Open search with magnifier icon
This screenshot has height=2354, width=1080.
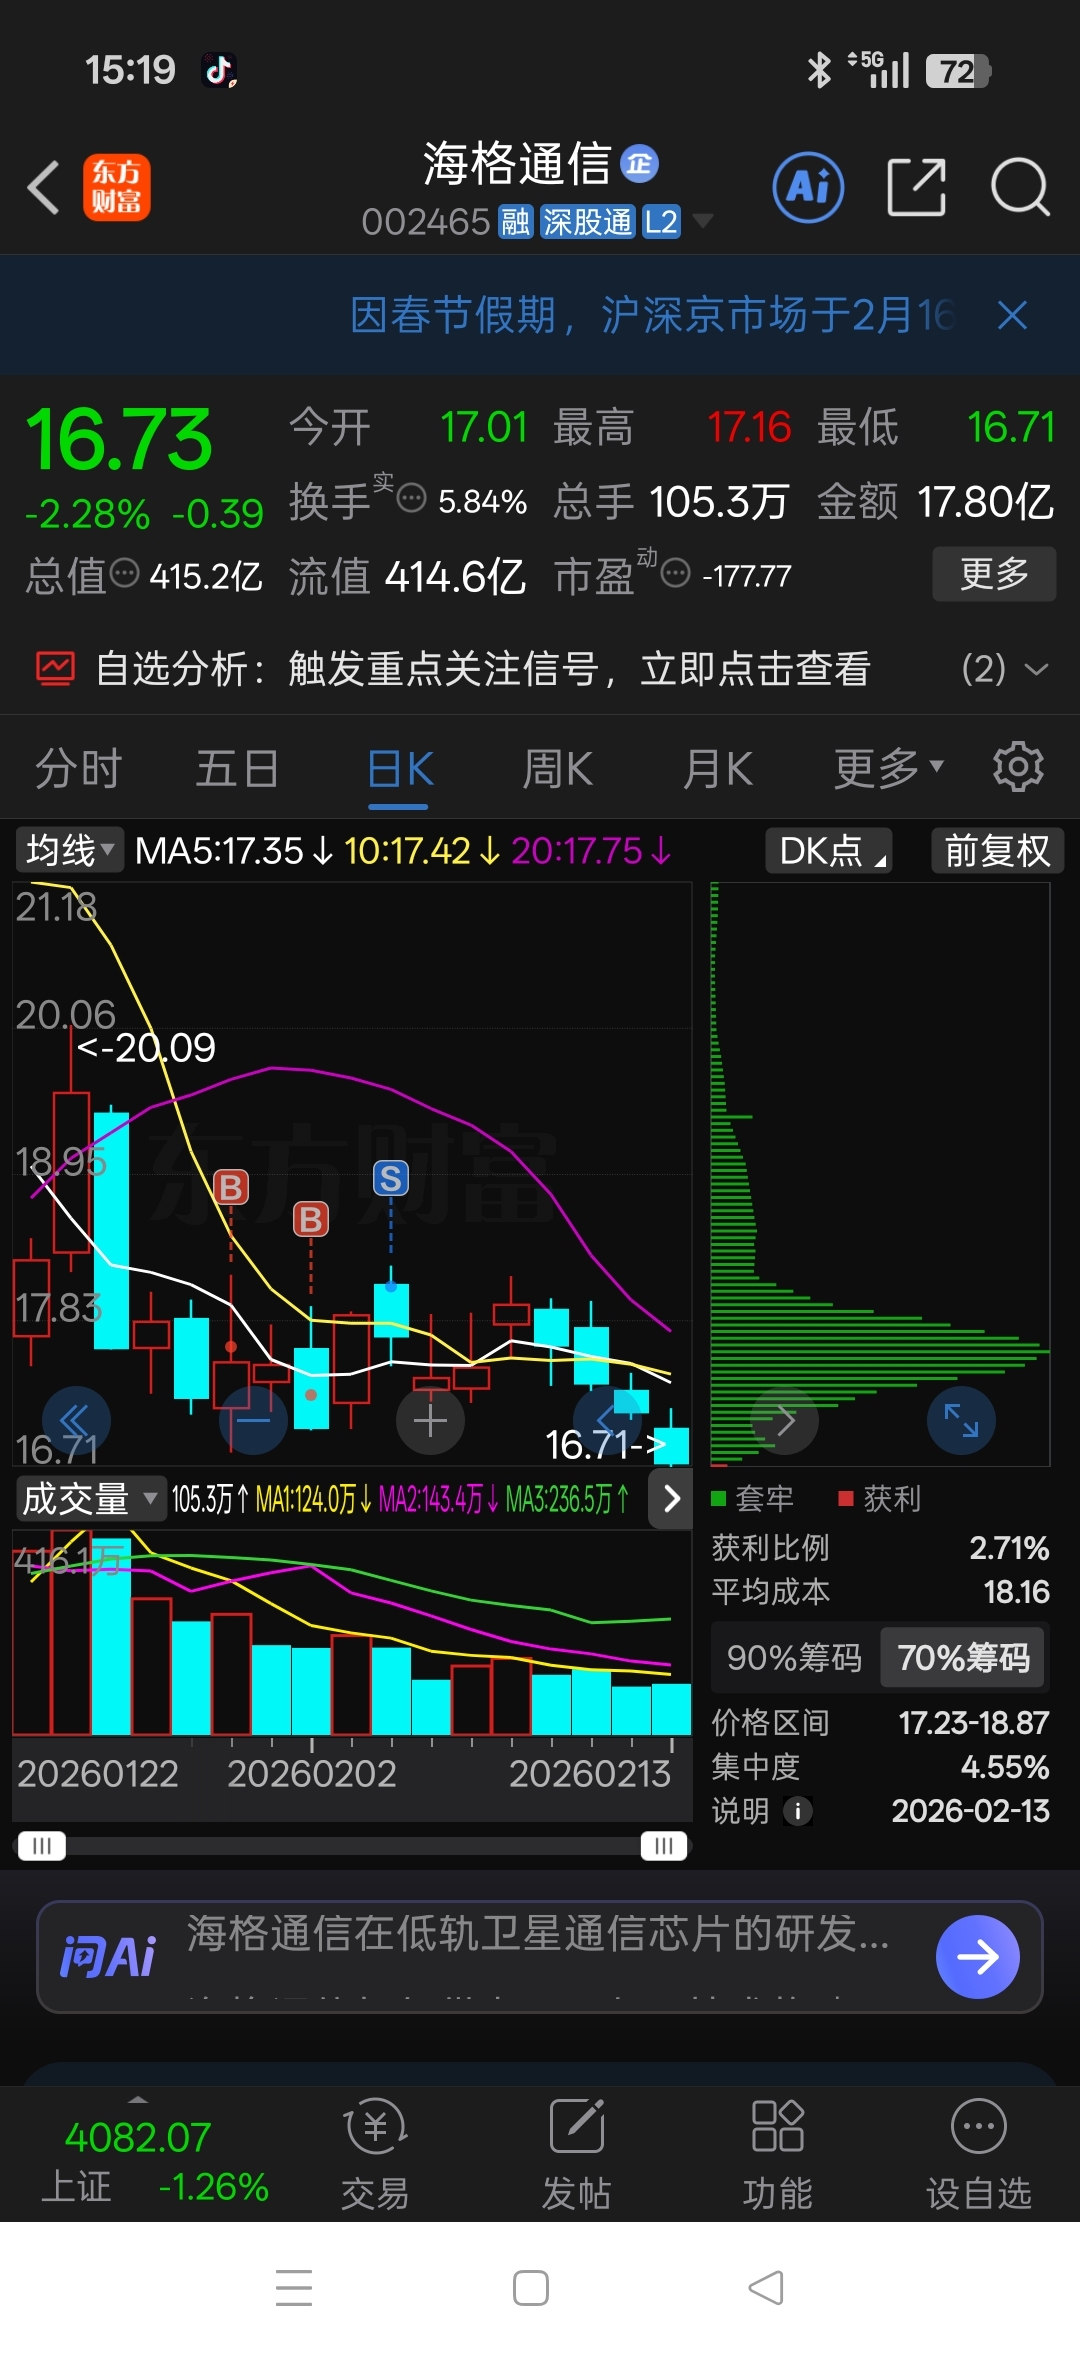click(1019, 187)
